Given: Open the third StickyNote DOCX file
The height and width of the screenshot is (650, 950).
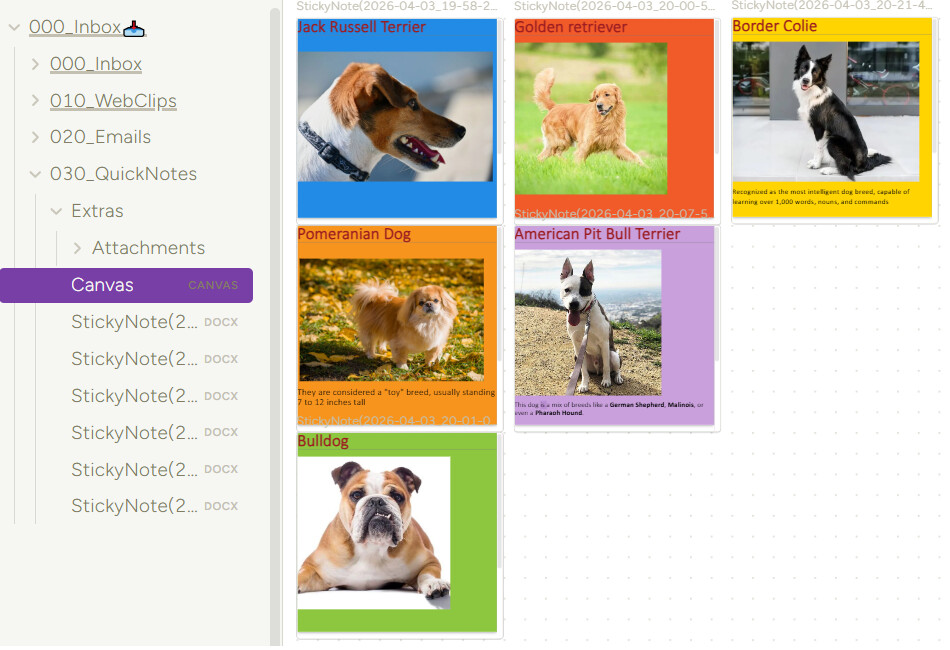Looking at the screenshot, I should (134, 396).
